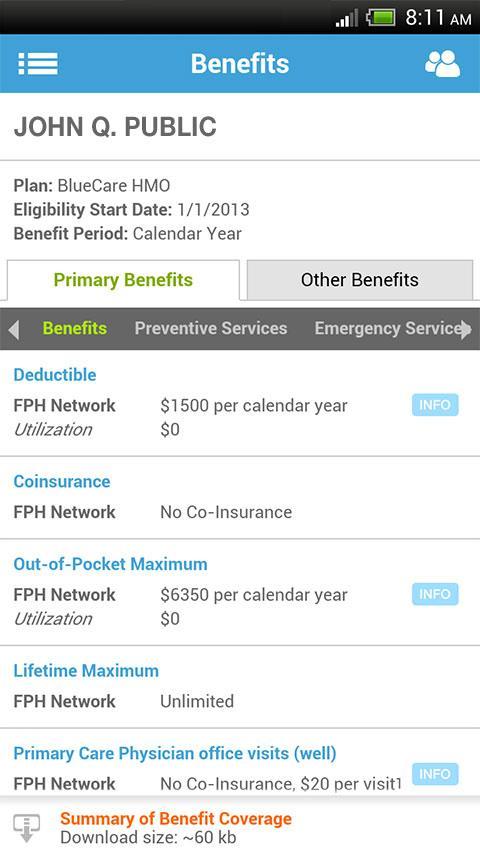Tap the Coinsurance section heading
Image resolution: width=480 pixels, height=853 pixels.
[62, 481]
